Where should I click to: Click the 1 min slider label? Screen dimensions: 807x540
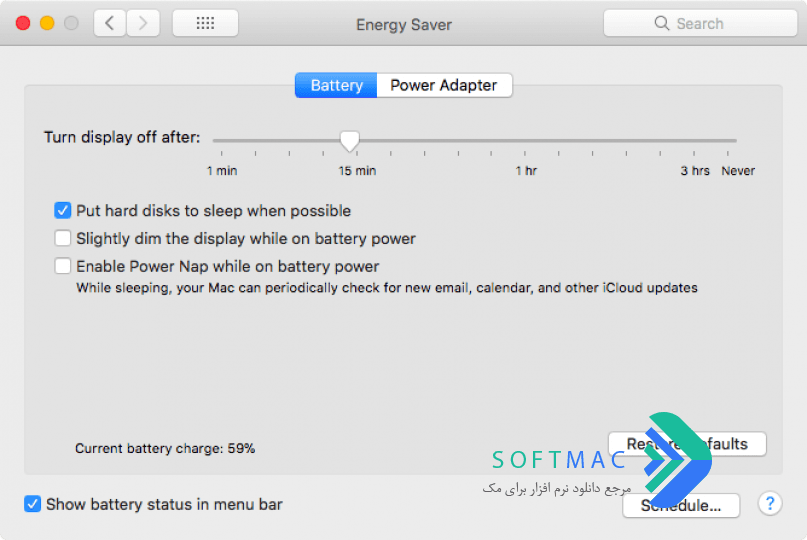coord(222,171)
